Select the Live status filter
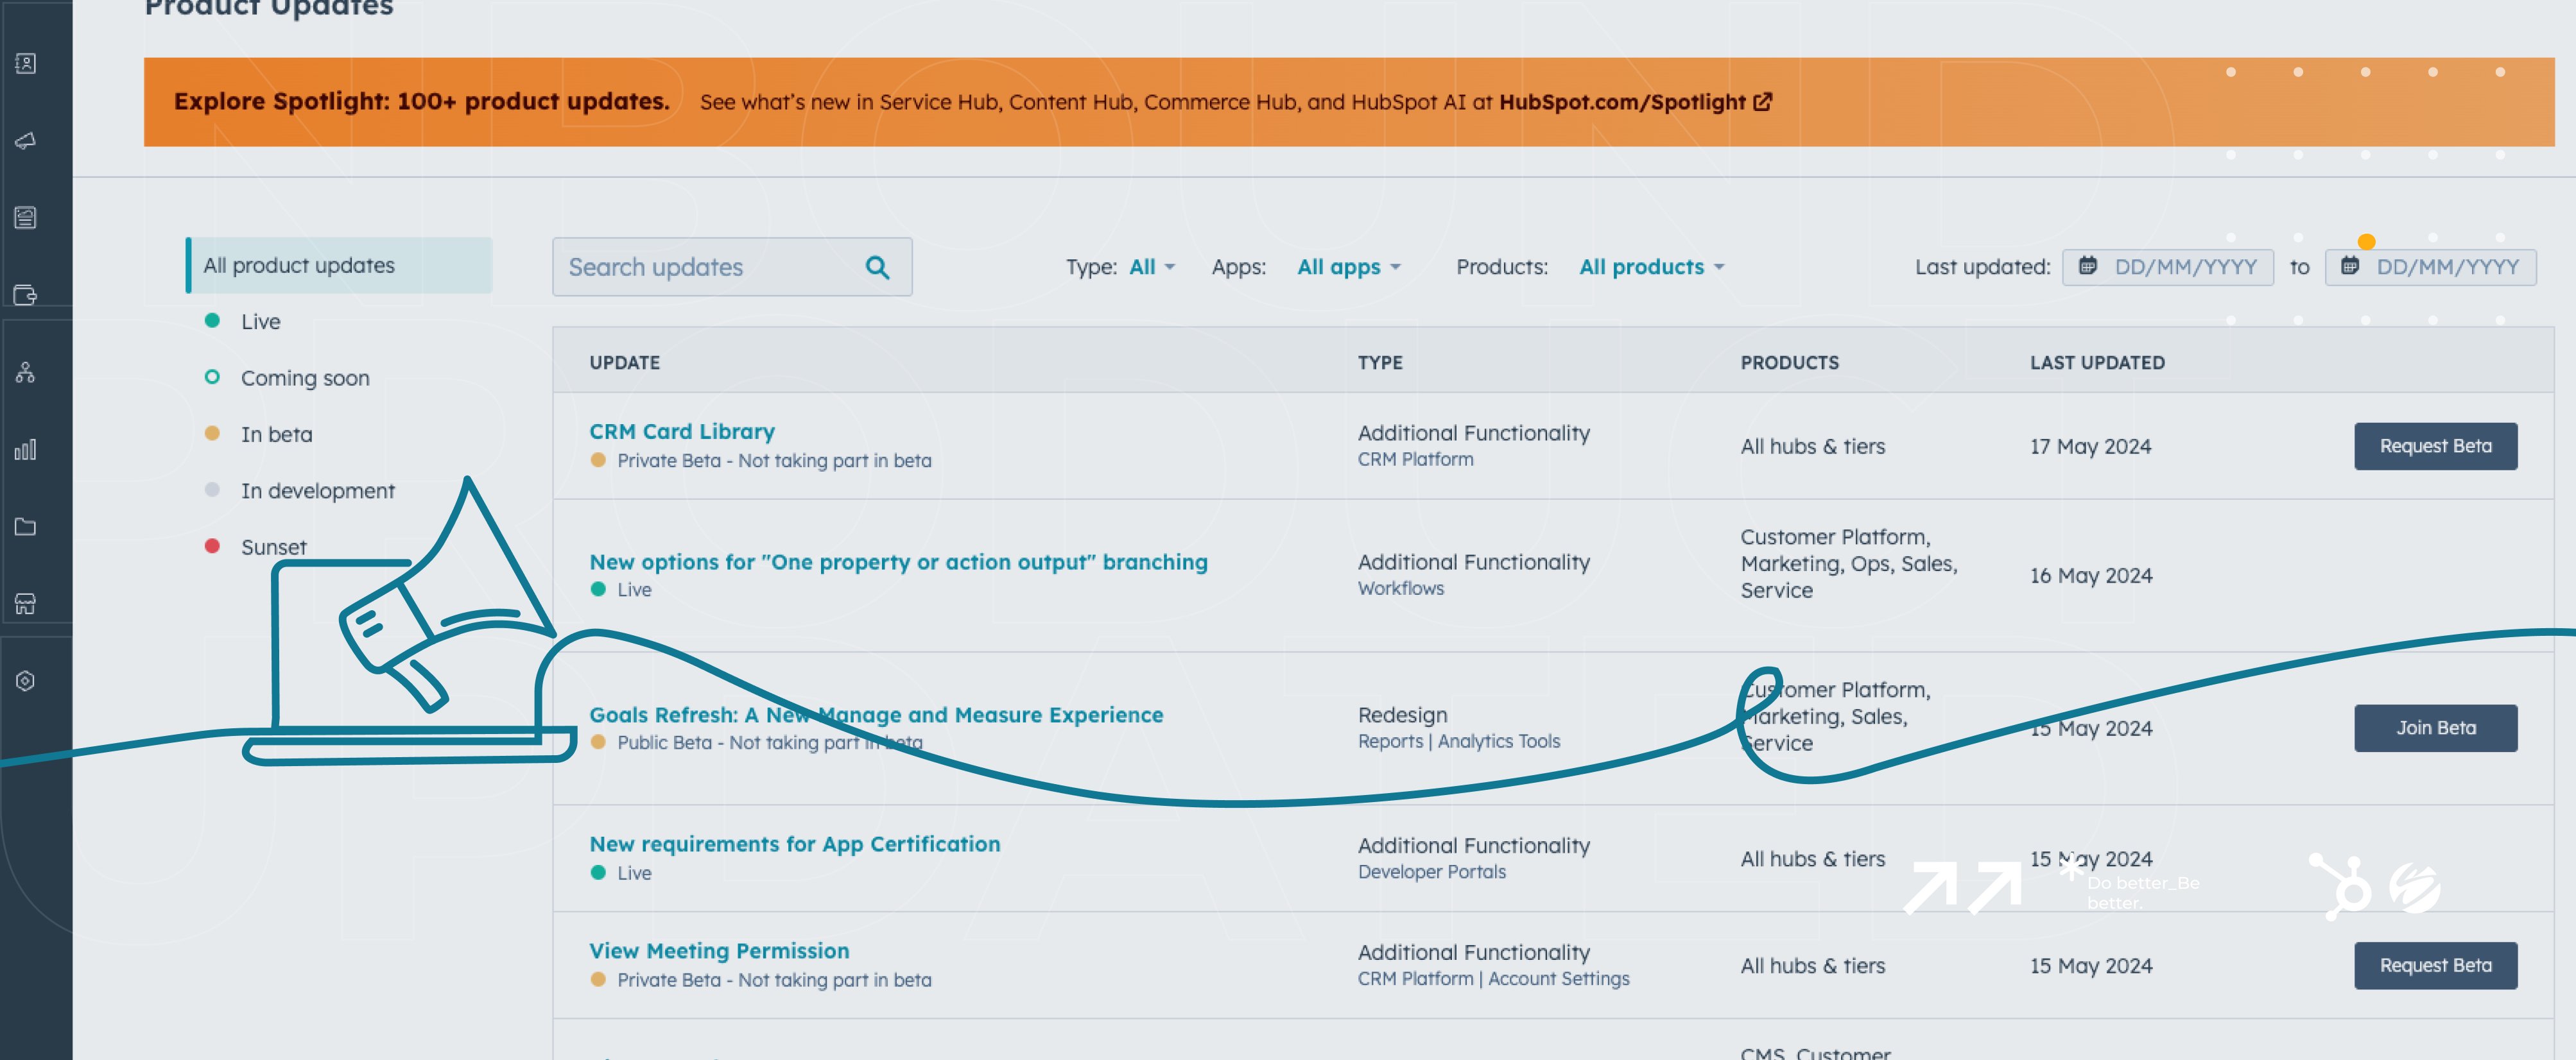The width and height of the screenshot is (2576, 1060). coord(261,321)
